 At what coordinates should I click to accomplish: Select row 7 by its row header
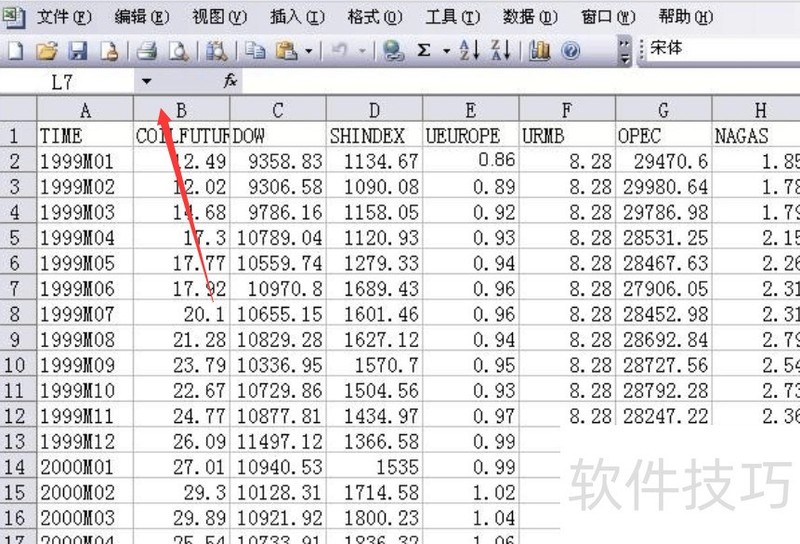click(x=18, y=288)
